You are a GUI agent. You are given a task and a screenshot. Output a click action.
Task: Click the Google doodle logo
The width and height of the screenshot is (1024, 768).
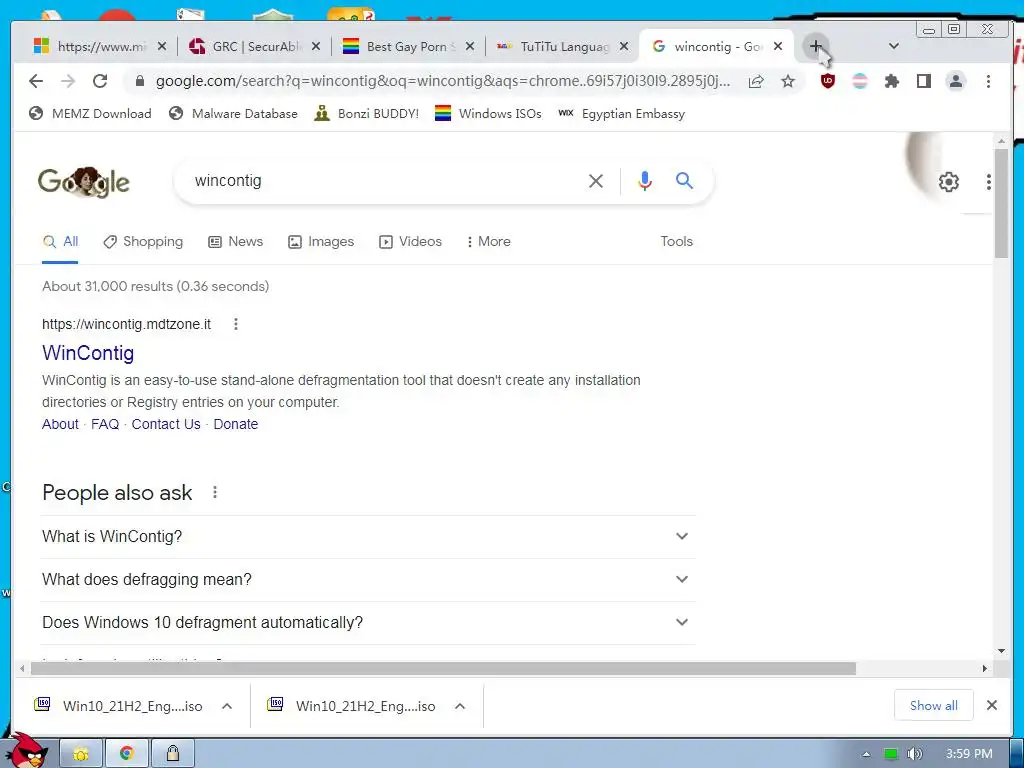coord(84,182)
